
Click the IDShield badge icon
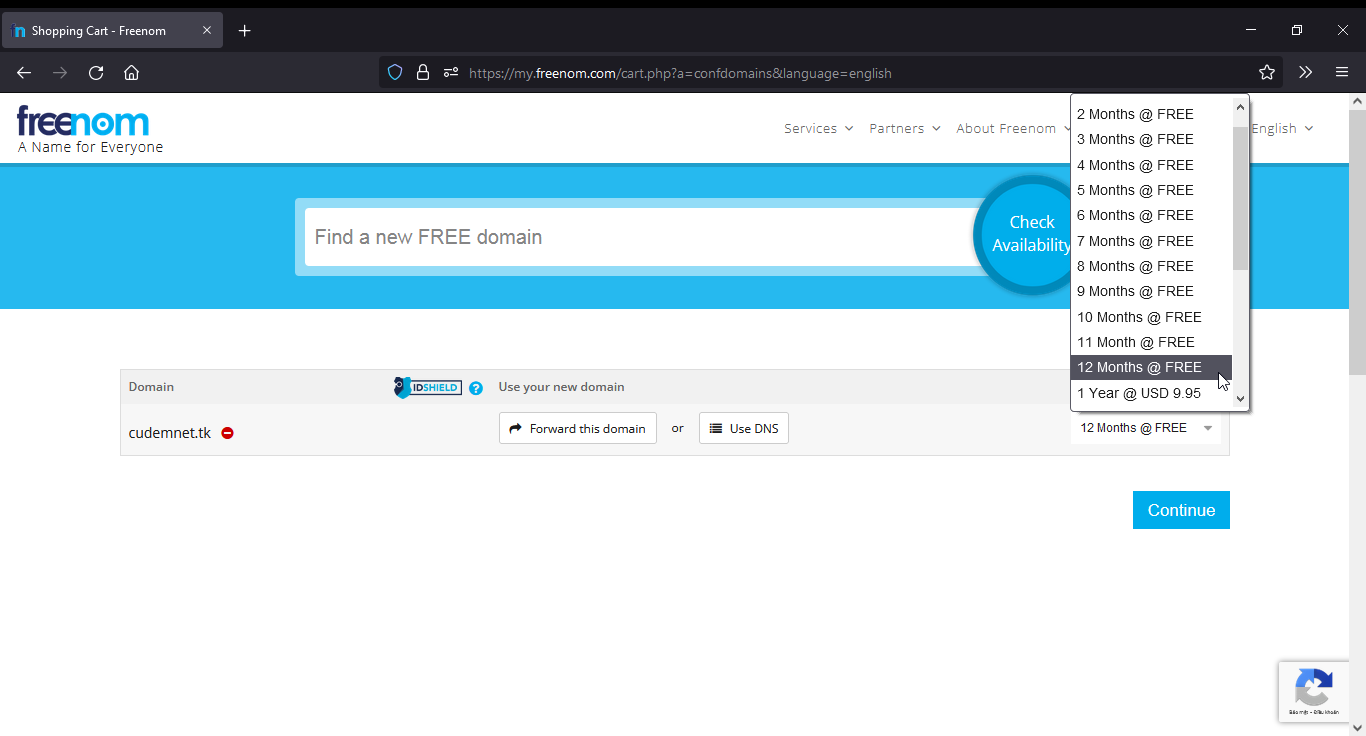(428, 387)
